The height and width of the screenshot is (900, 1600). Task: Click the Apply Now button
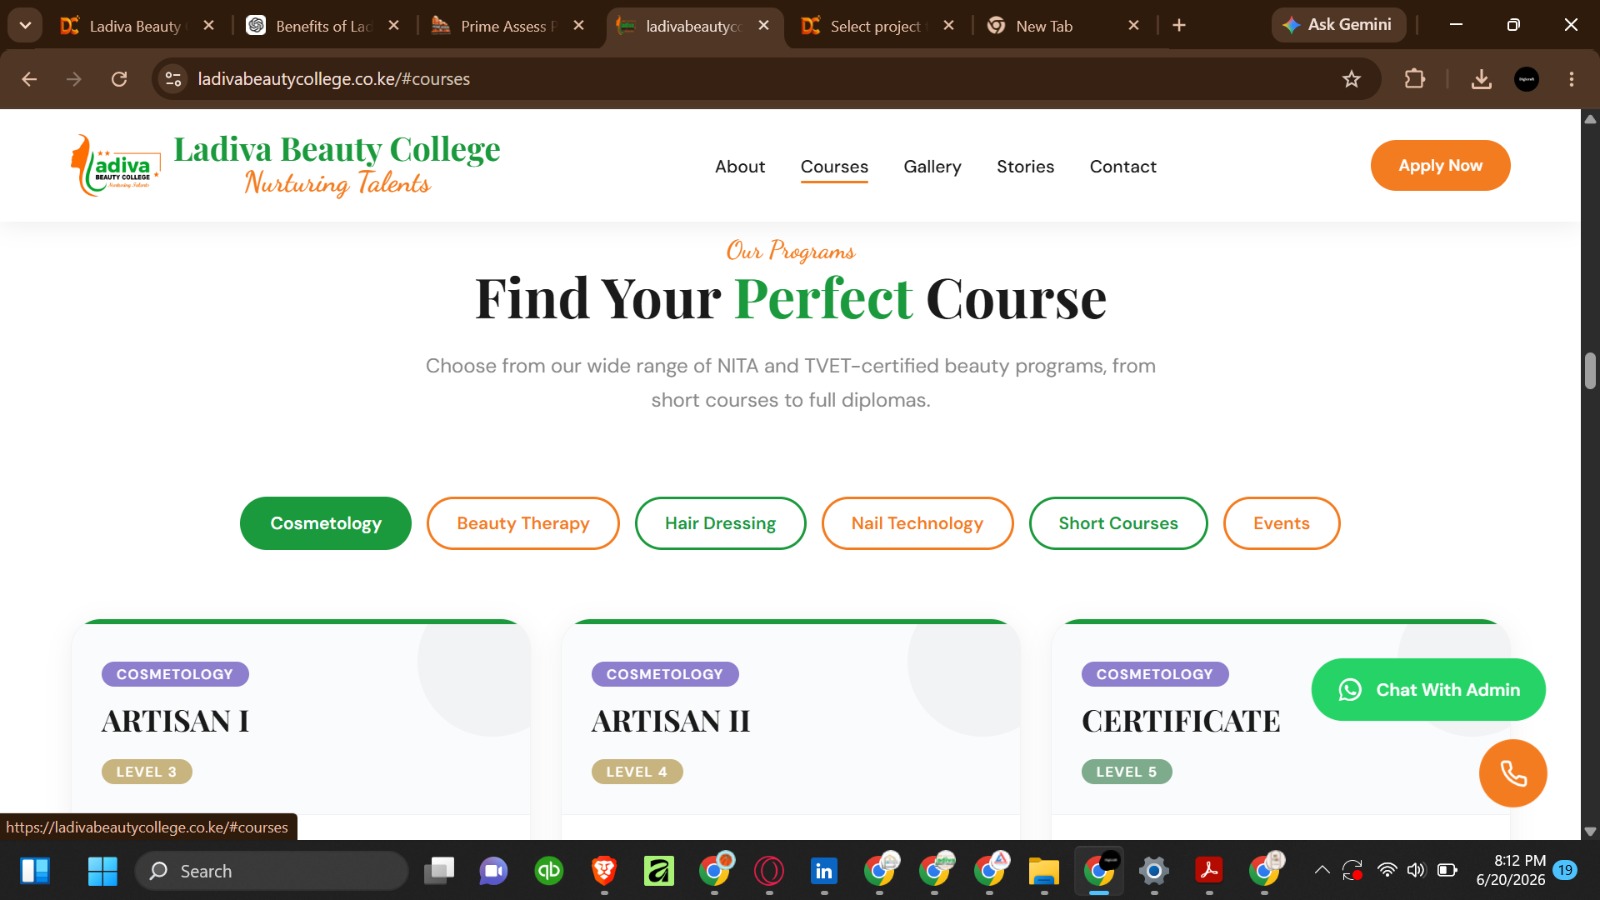point(1440,165)
